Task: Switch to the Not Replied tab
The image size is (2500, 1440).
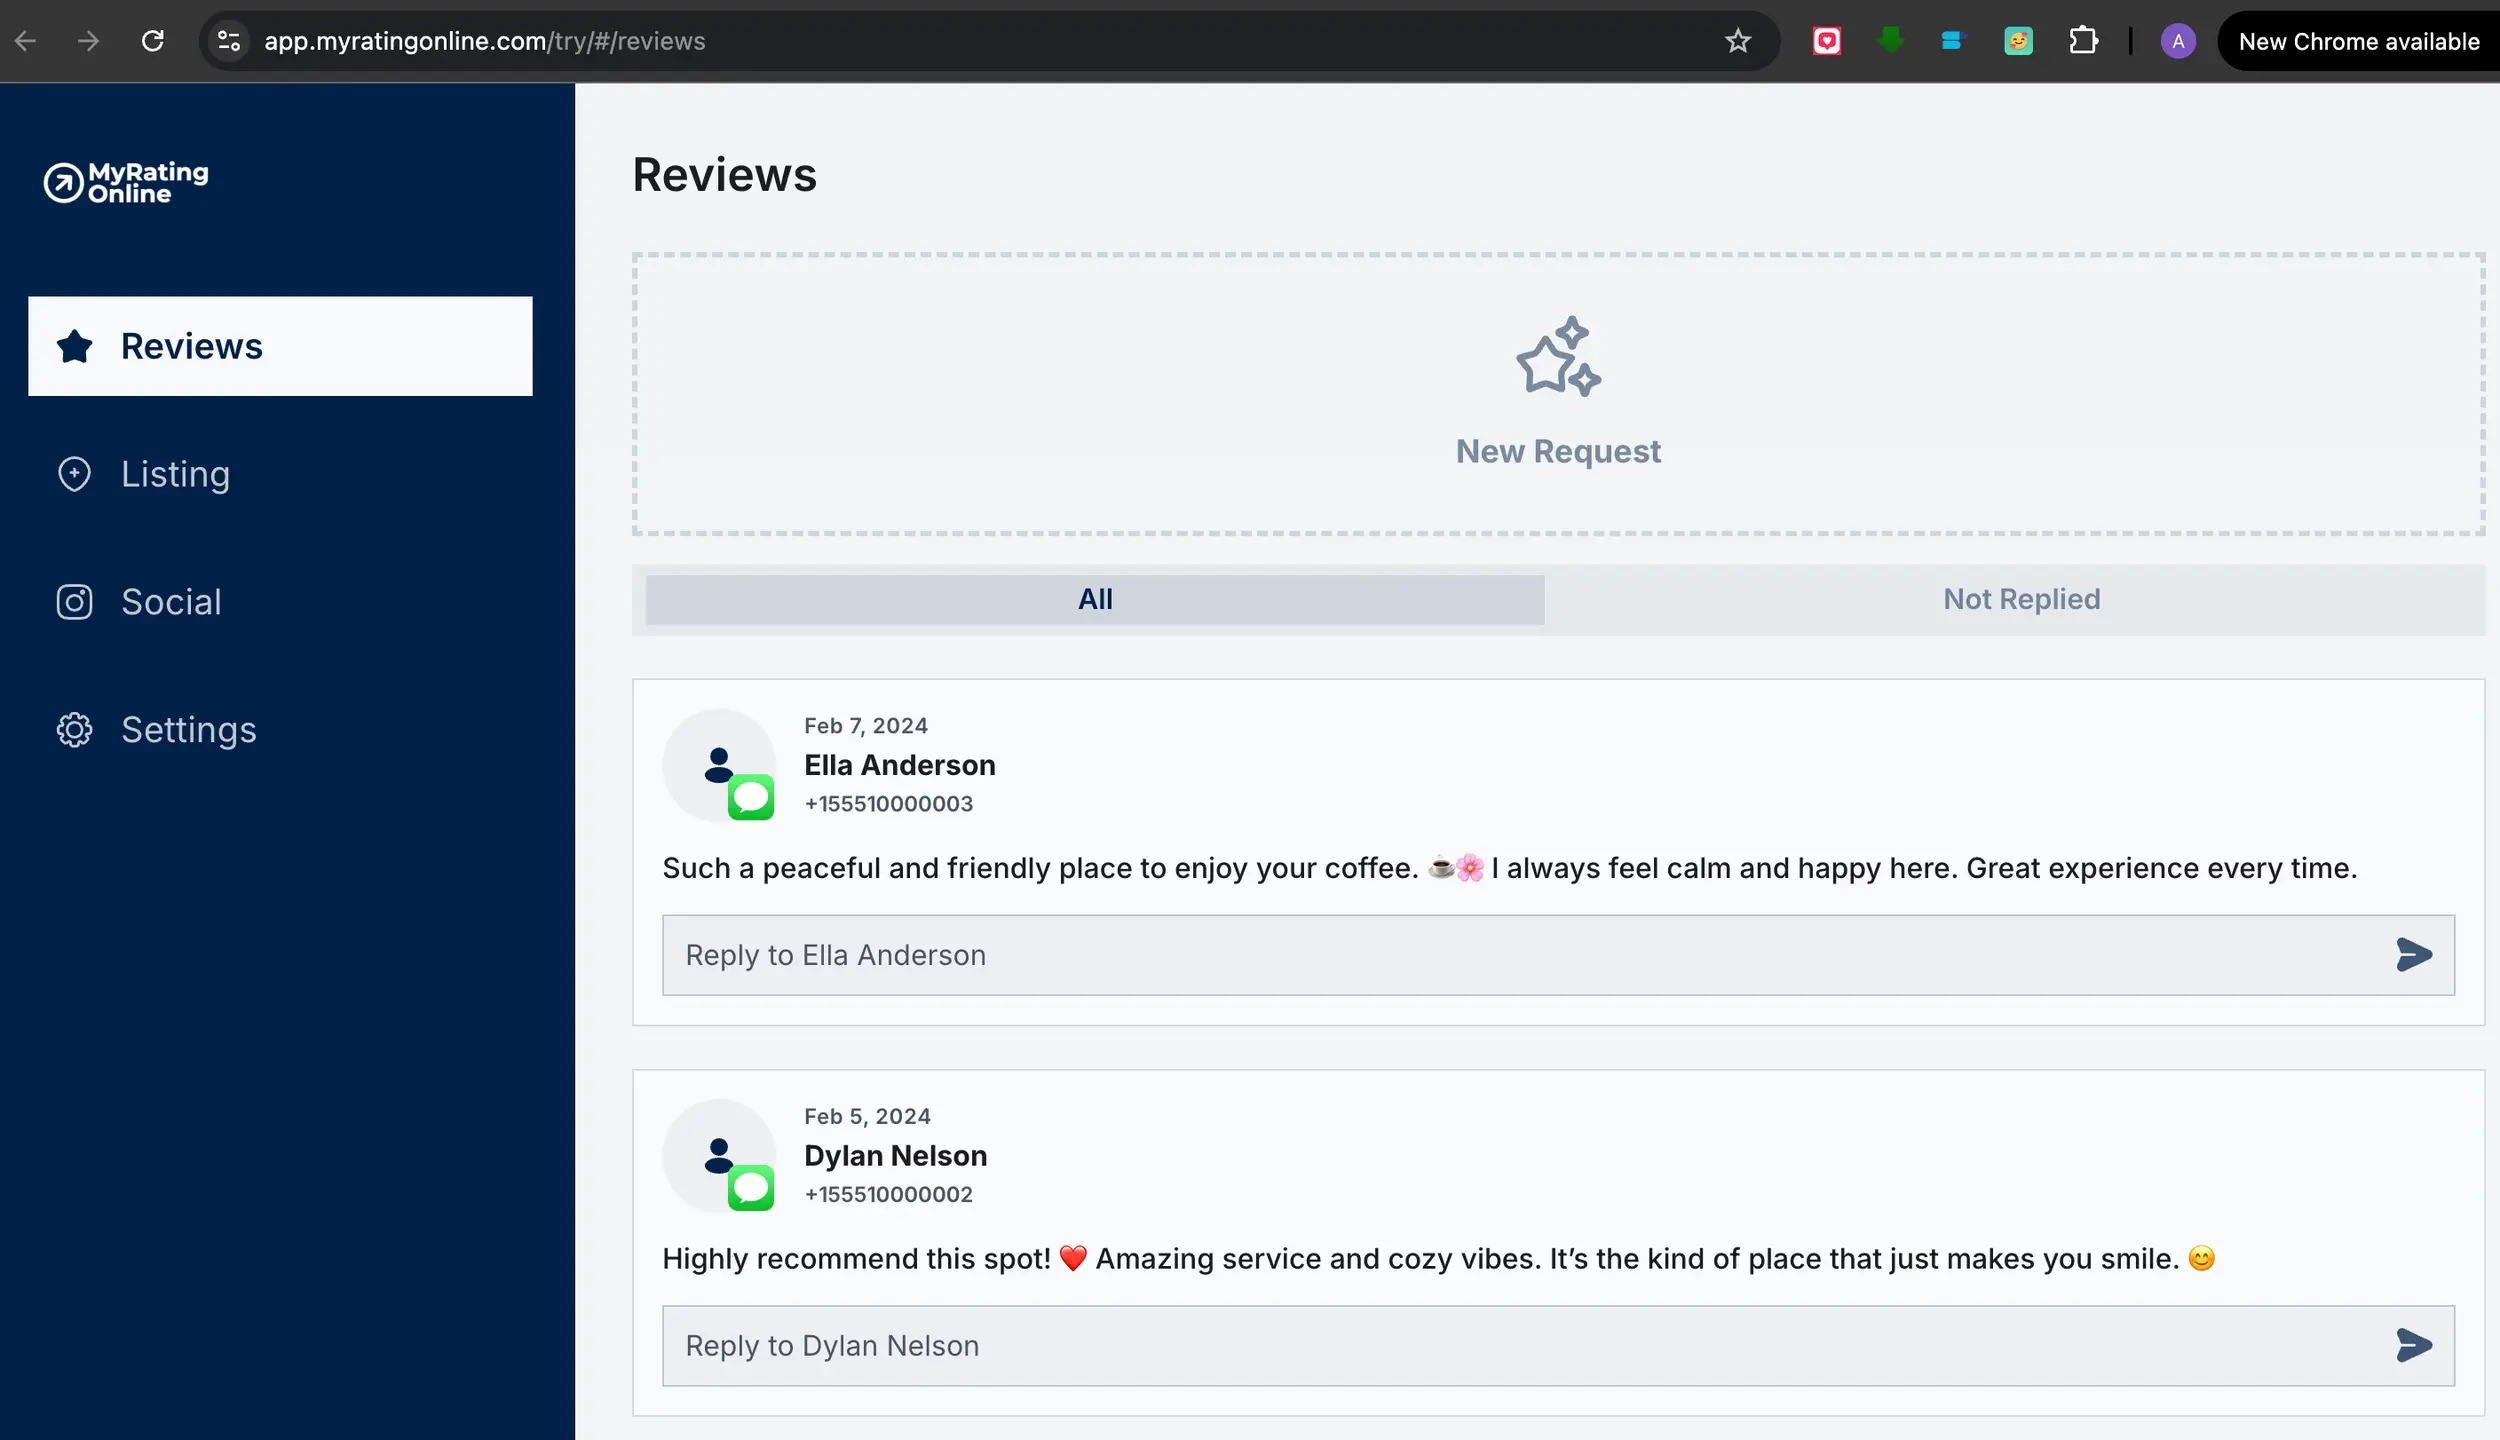Action: (x=2021, y=599)
